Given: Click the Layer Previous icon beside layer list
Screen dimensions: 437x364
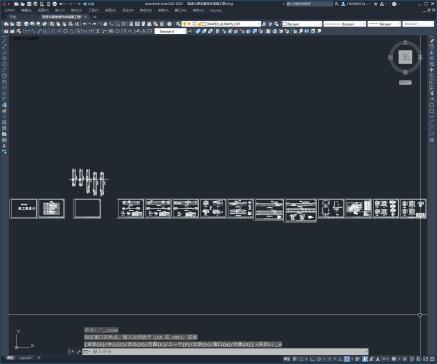Looking at the screenshot, I should pos(270,24).
